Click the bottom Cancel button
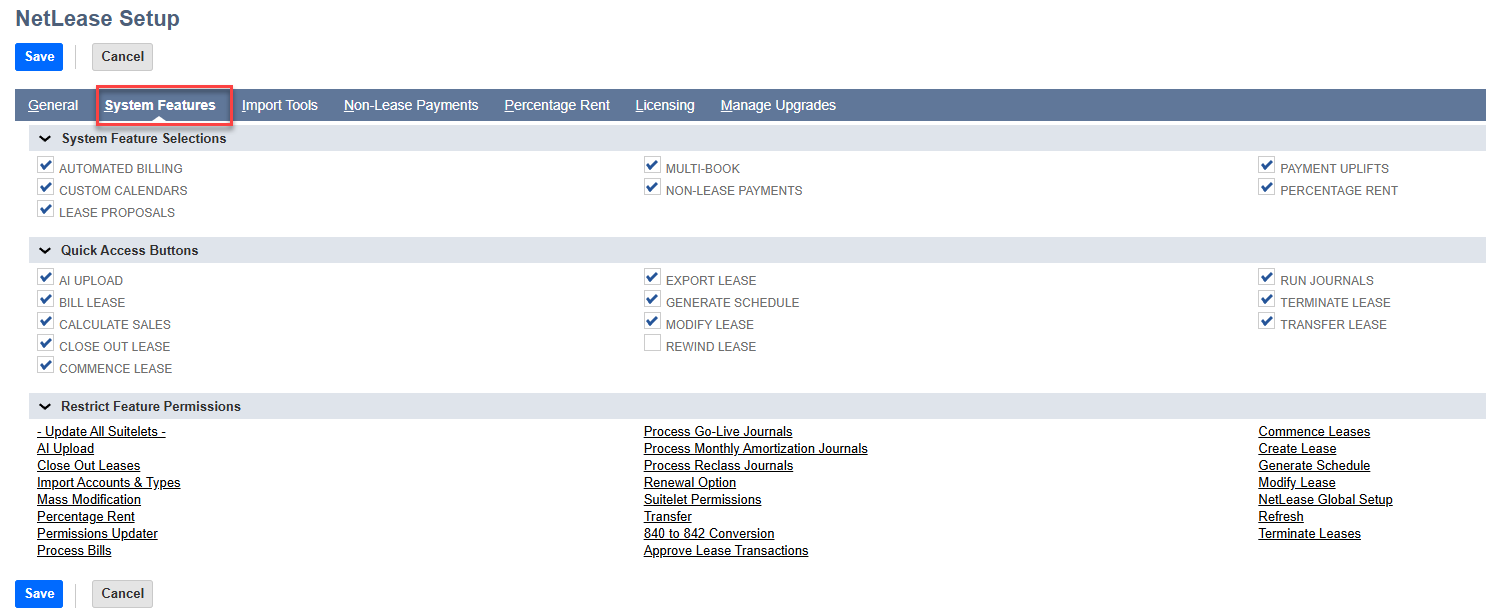This screenshot has width=1486, height=614. click(122, 594)
